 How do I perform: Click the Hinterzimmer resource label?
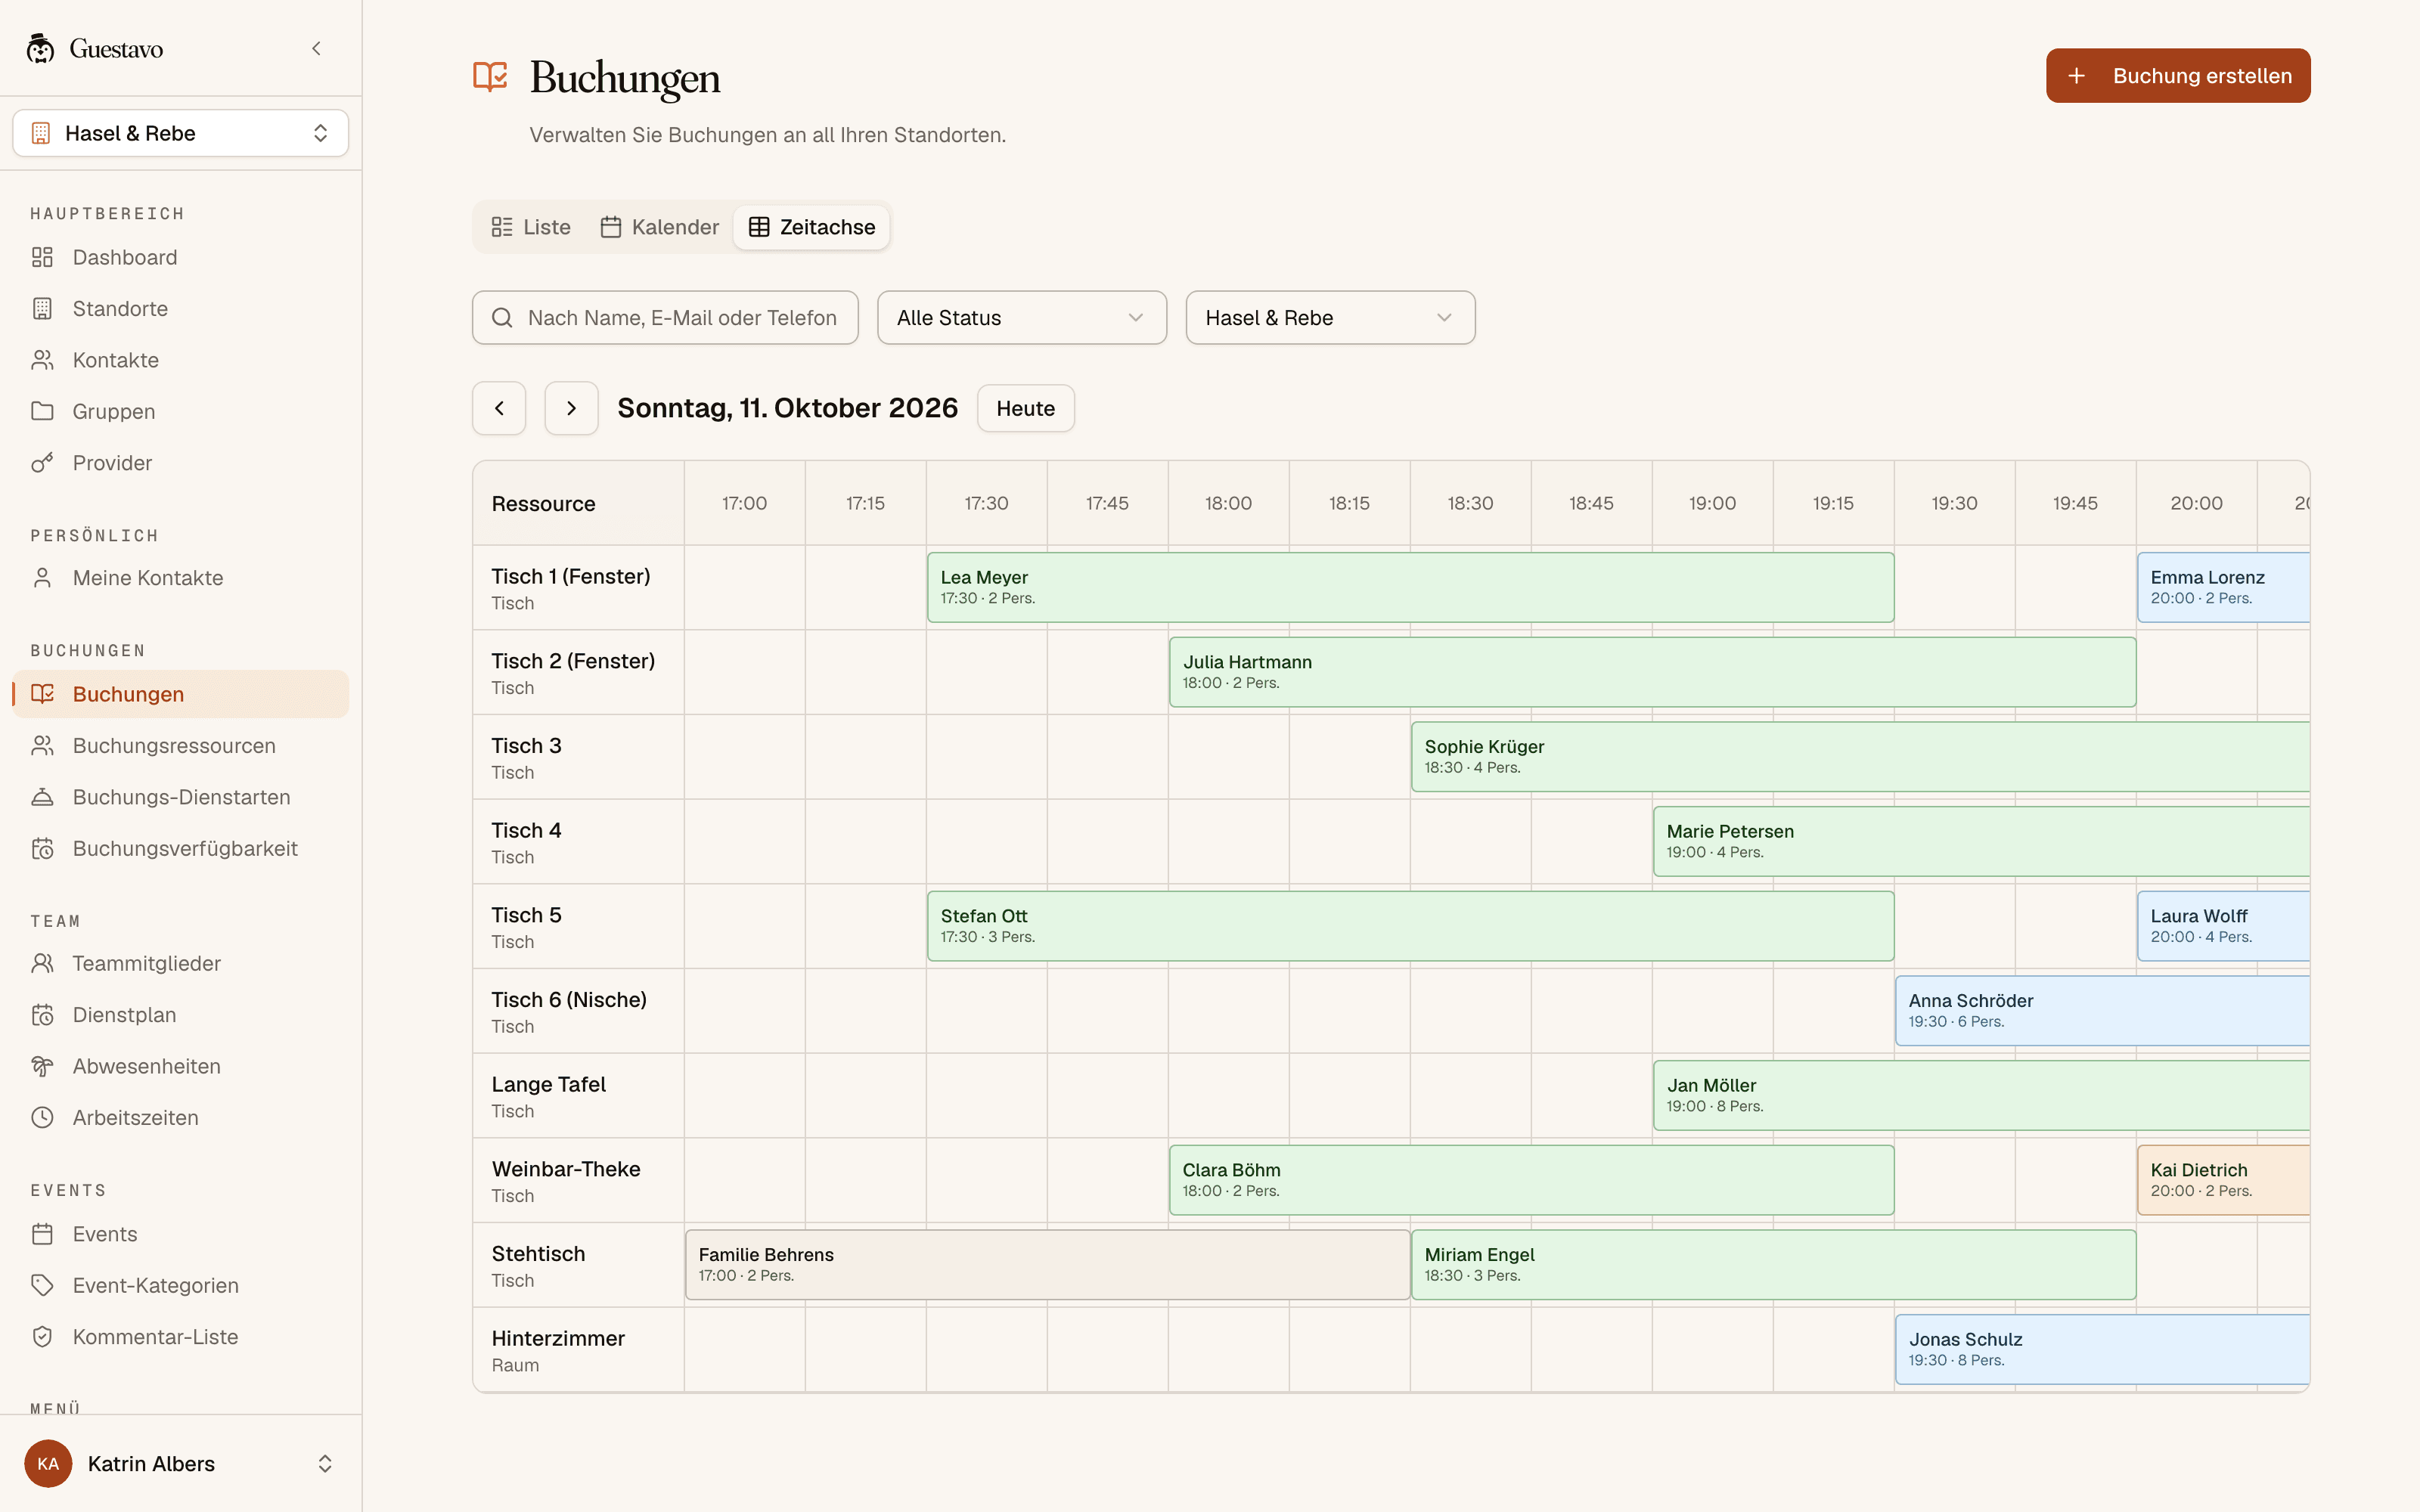click(578, 1350)
